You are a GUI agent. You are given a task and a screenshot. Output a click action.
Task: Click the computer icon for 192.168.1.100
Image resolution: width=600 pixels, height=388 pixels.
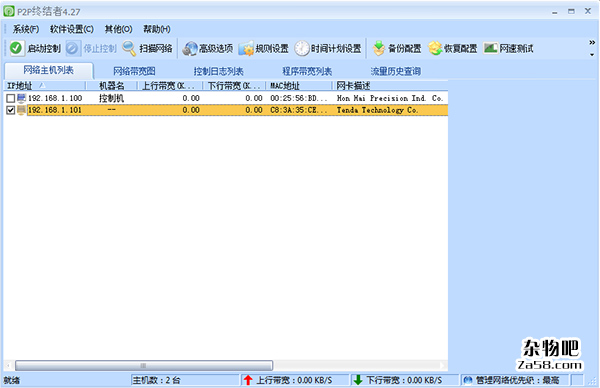coord(21,98)
